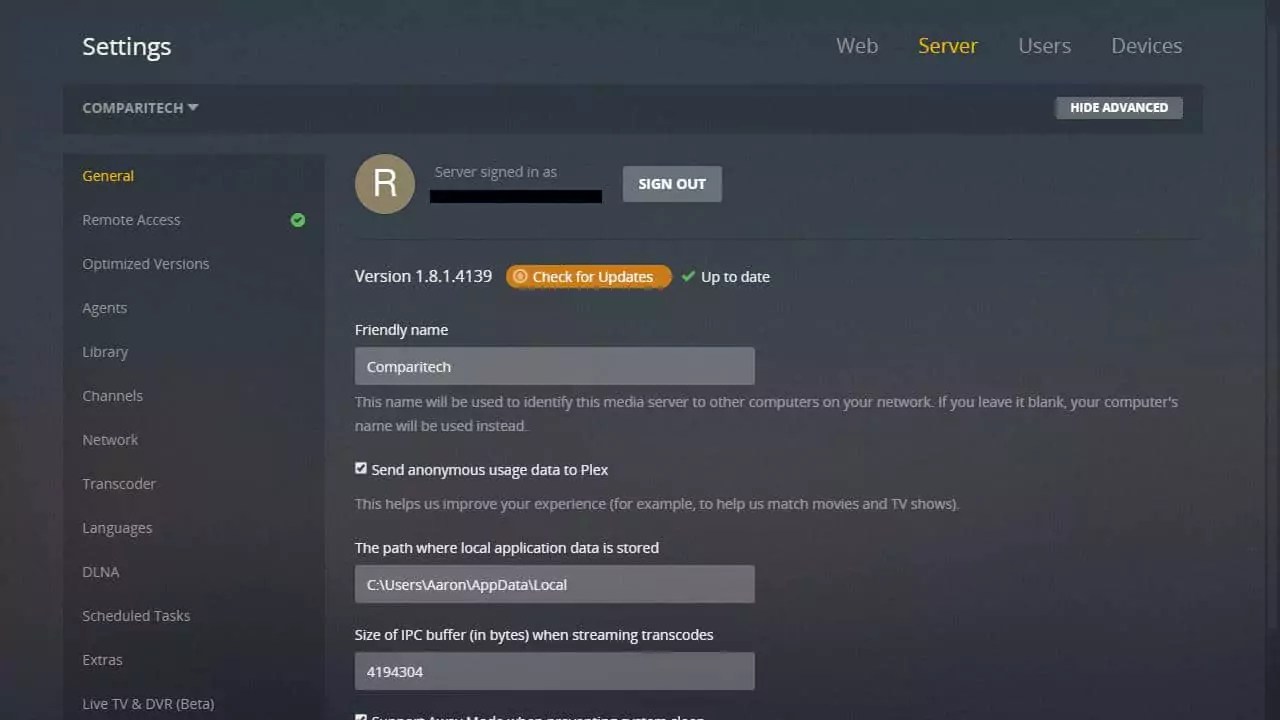Screen dimensions: 1280x720
Task: Open Live TV & DVR (Beta) section
Action: point(148,704)
